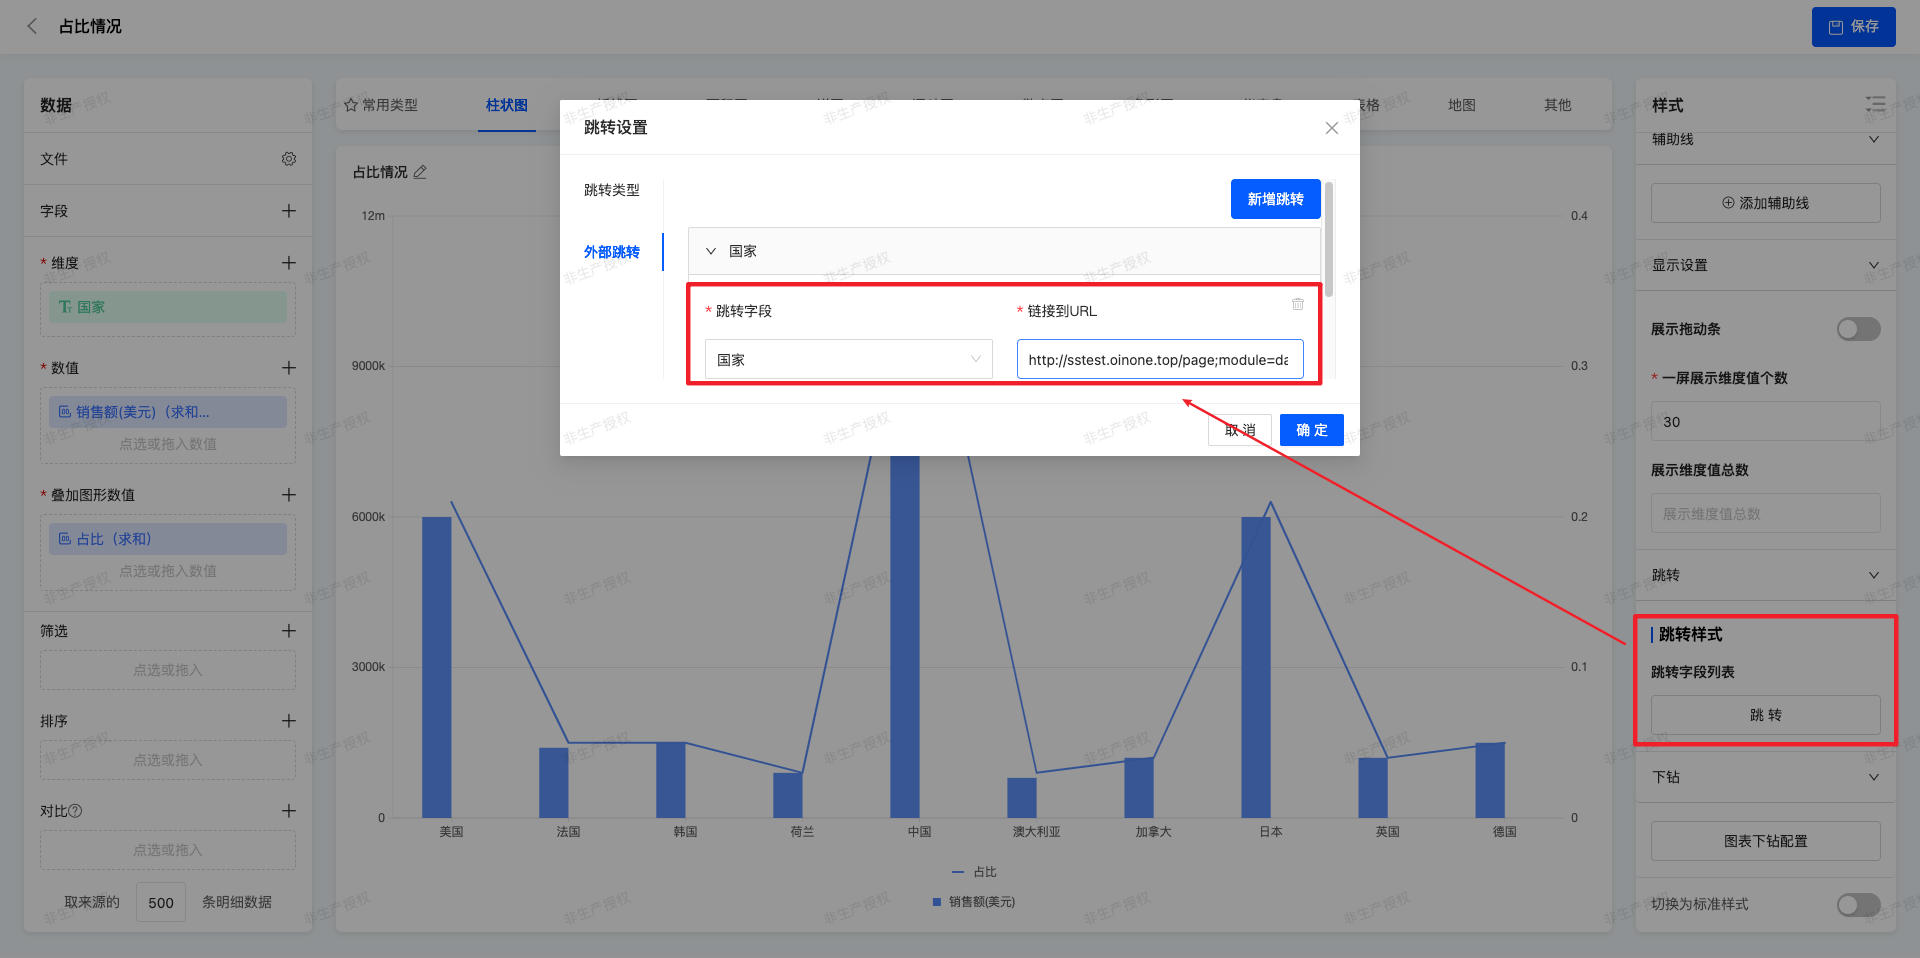Toggle the 展示拖动条 switch

point(1858,329)
